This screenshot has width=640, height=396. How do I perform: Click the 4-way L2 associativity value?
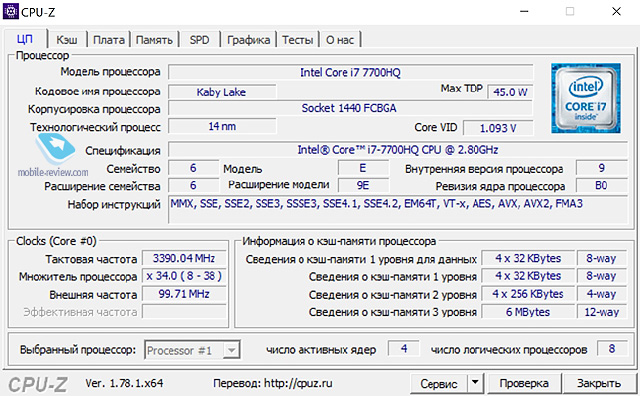(602, 294)
